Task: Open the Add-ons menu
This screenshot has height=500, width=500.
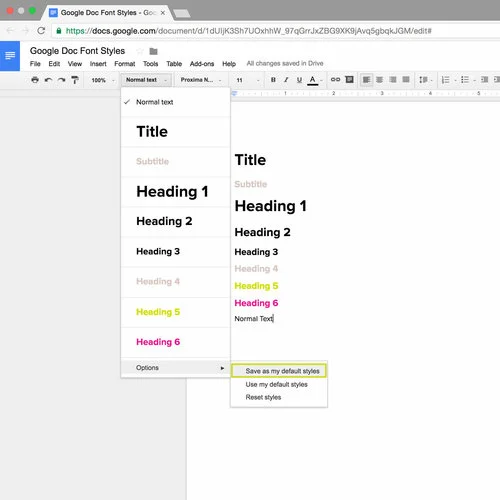Action: [x=202, y=64]
